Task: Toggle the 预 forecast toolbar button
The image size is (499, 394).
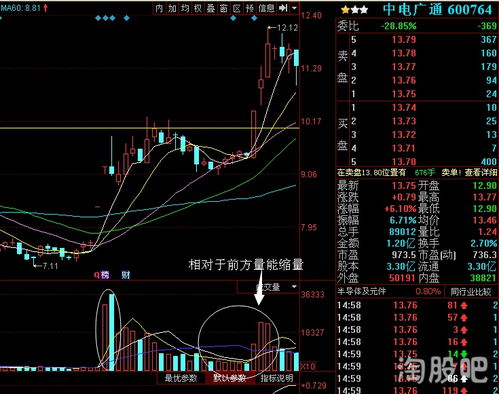Action: (249, 8)
